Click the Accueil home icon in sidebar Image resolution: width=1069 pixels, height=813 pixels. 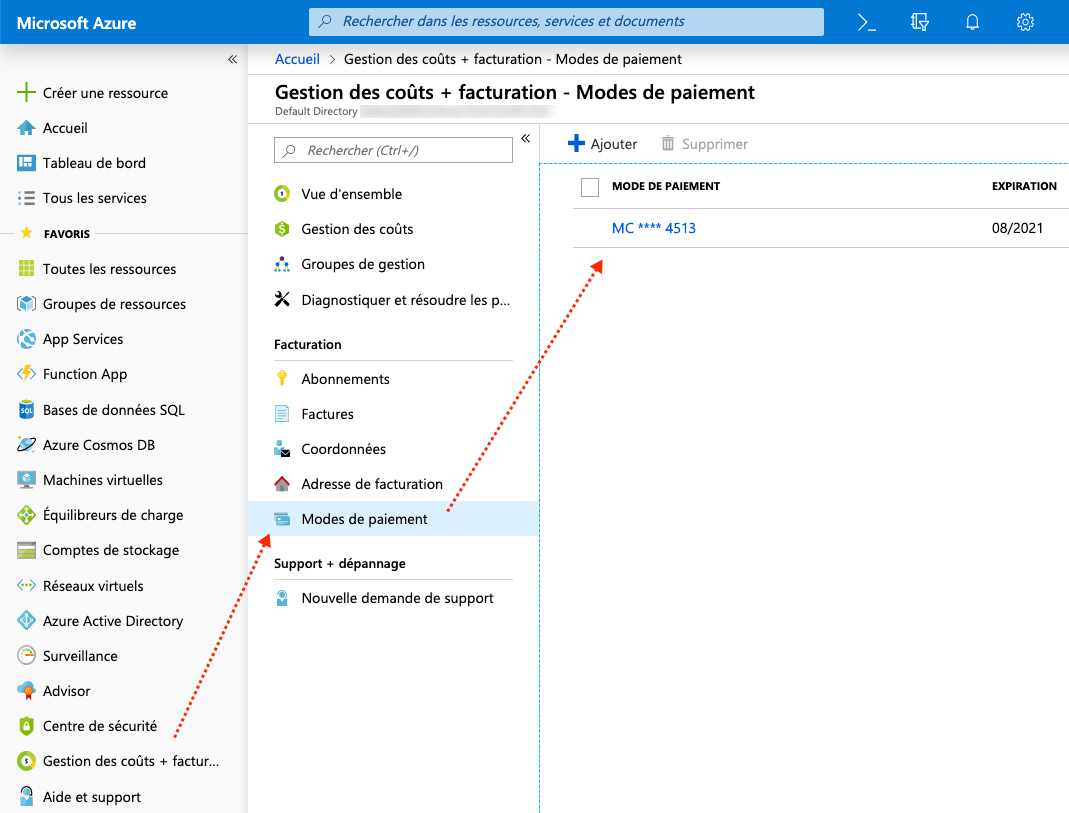pos(26,127)
